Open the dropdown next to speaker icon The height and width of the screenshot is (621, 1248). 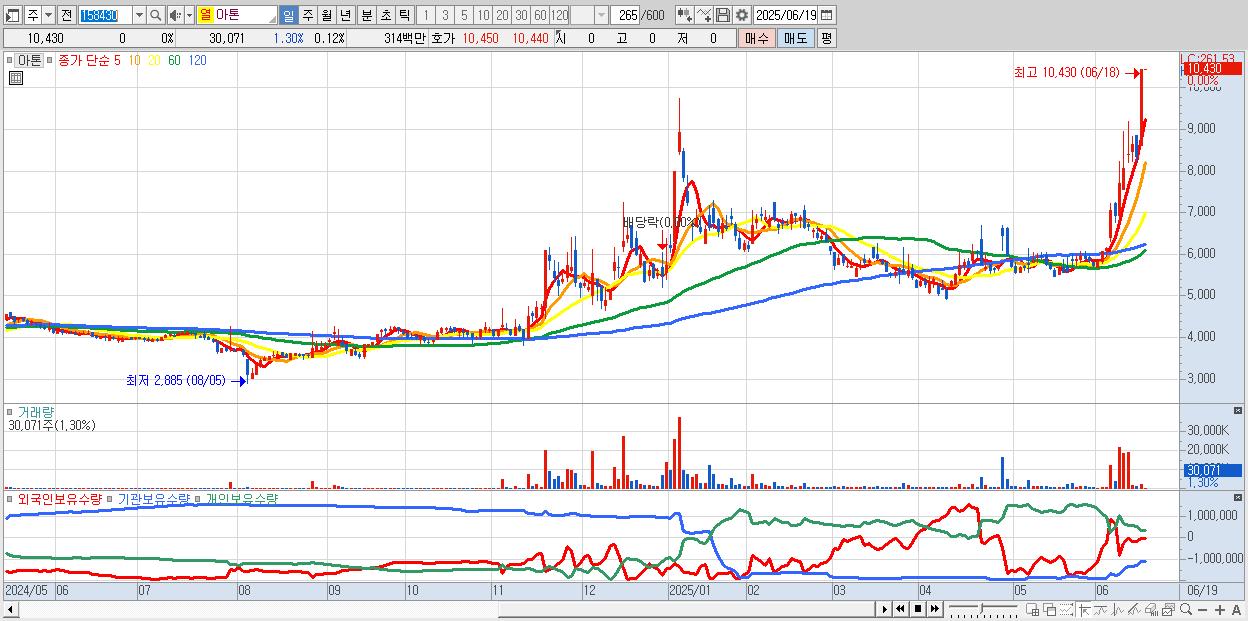(x=189, y=15)
